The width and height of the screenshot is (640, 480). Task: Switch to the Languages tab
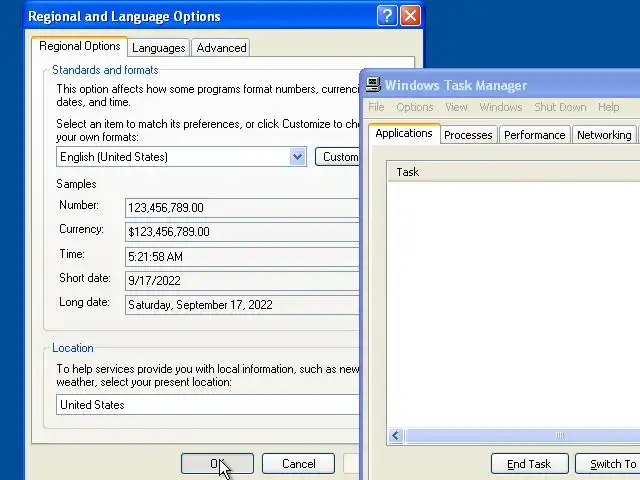point(158,48)
